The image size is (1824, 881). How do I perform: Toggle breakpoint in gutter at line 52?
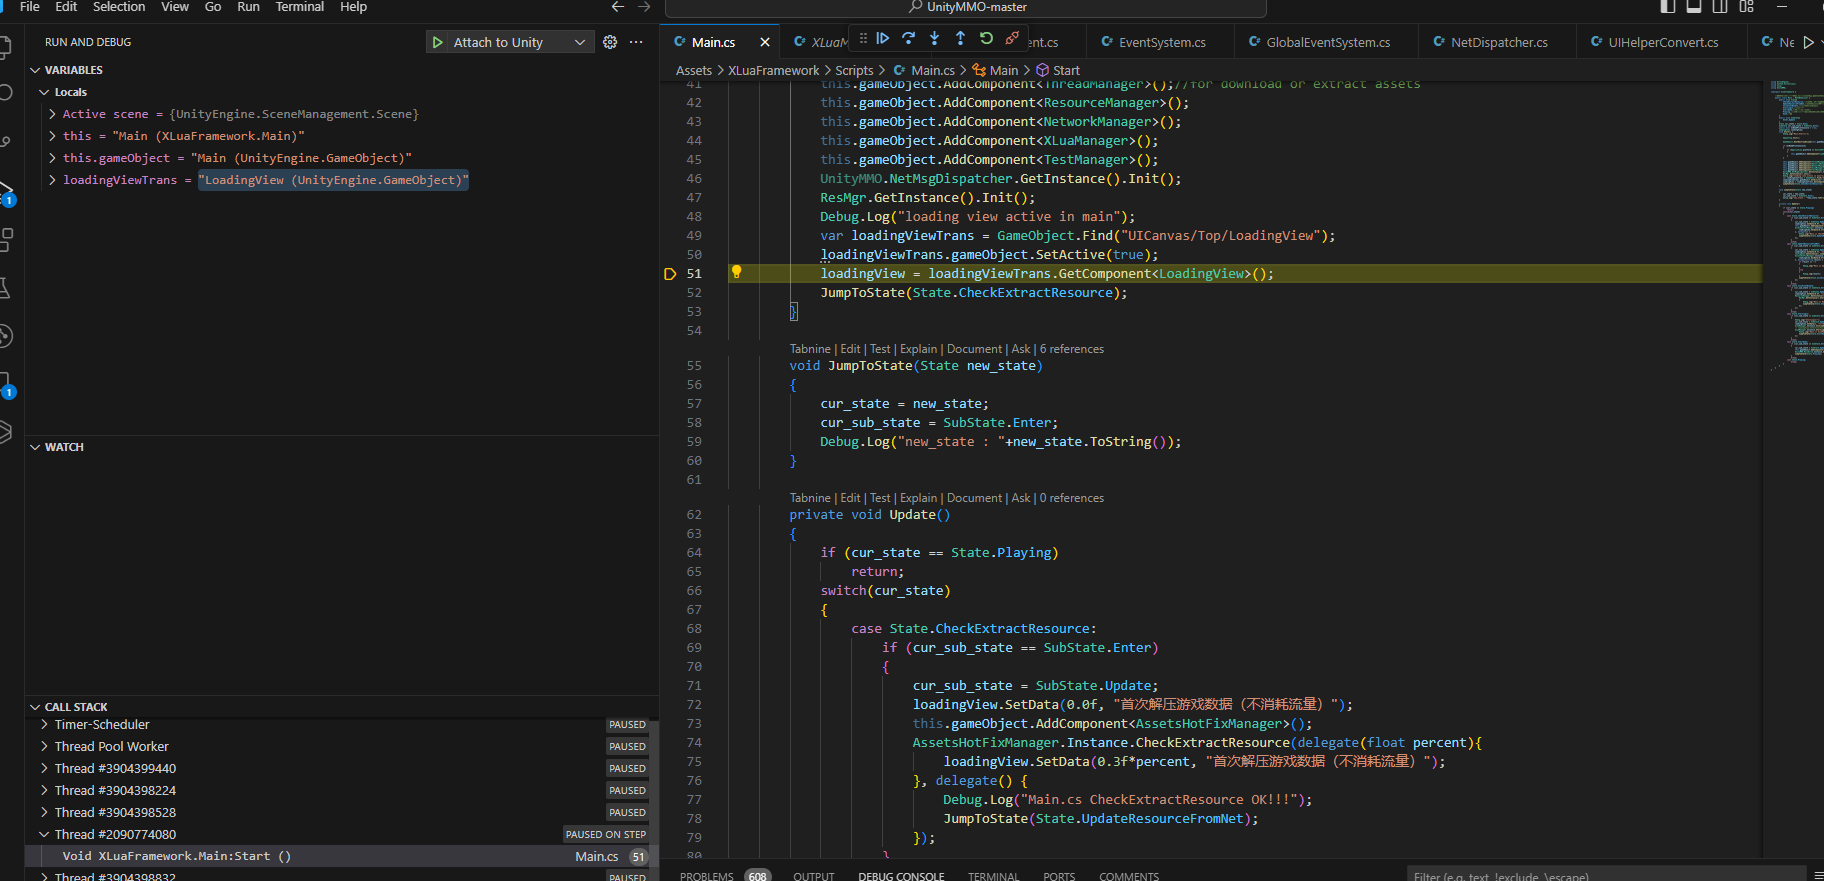[670, 293]
